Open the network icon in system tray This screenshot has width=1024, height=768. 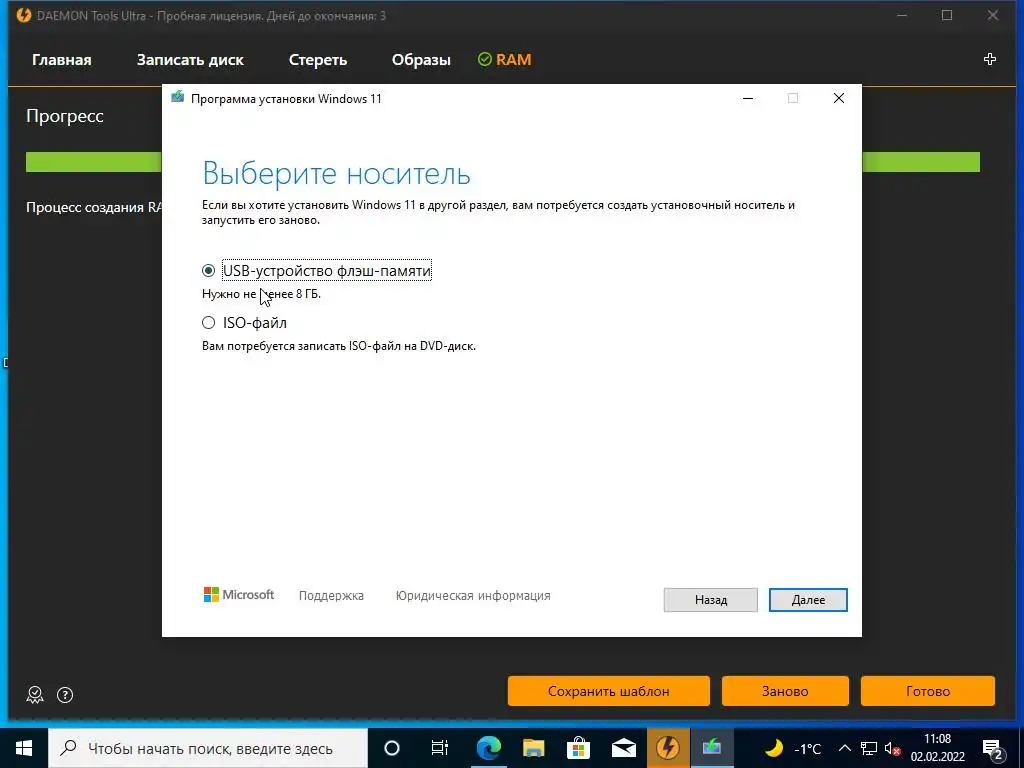pos(869,748)
